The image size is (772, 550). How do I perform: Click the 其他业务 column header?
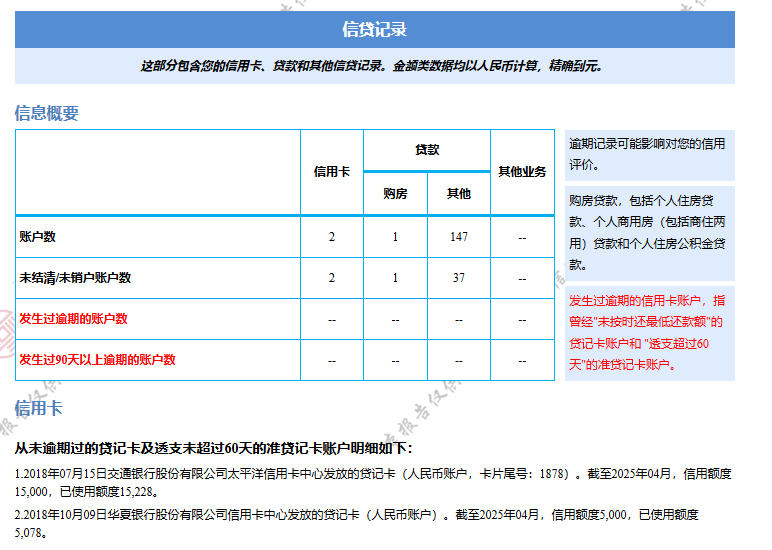522,171
